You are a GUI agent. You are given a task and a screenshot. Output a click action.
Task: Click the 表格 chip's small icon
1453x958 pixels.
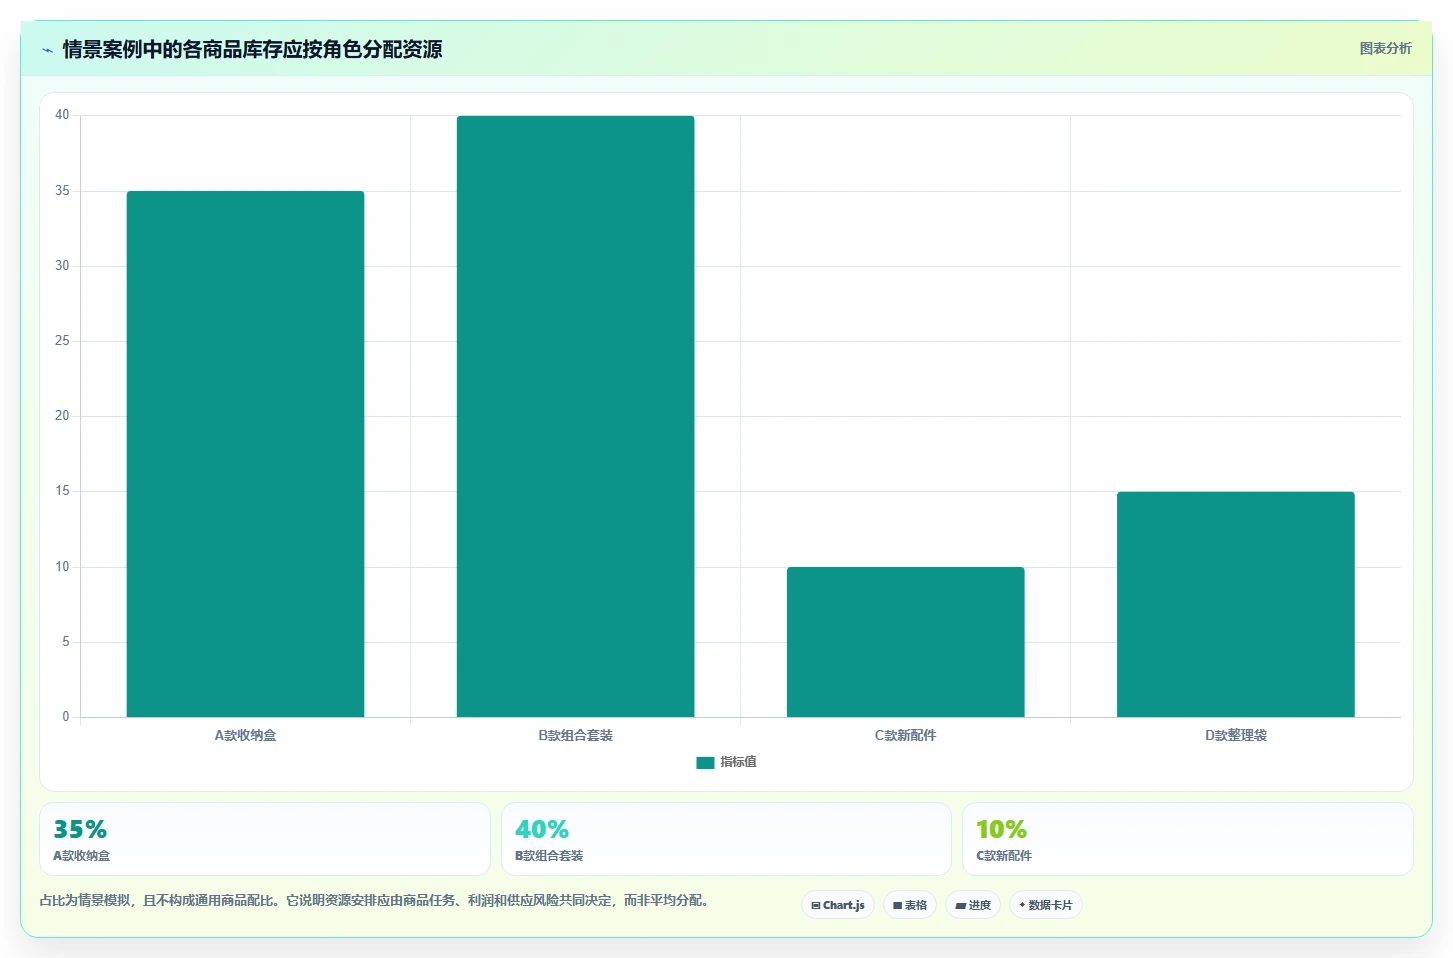(x=897, y=906)
